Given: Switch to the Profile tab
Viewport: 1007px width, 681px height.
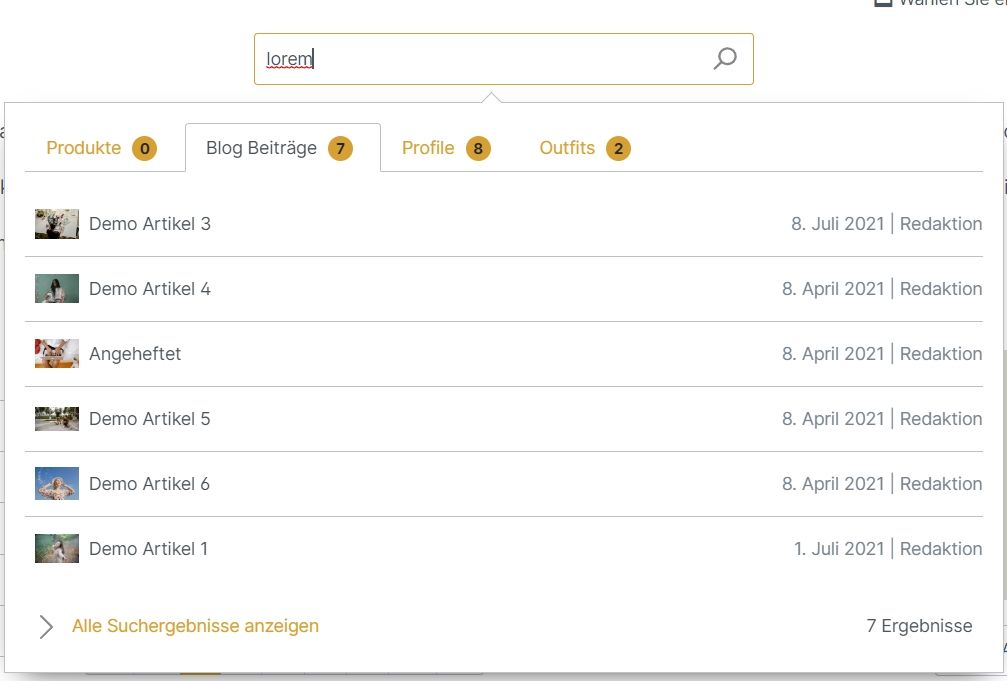Looking at the screenshot, I should coord(445,149).
